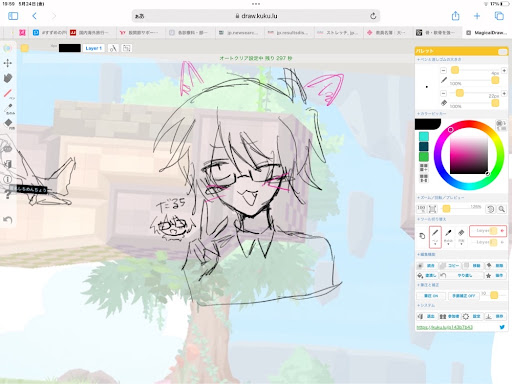Screen dimensions: 512x384
Task: Open the ぁあ page settings button
Action: pyautogui.click(x=140, y=16)
